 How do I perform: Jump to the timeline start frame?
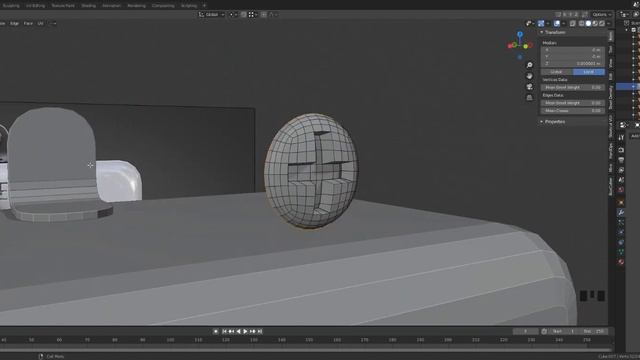(224, 331)
